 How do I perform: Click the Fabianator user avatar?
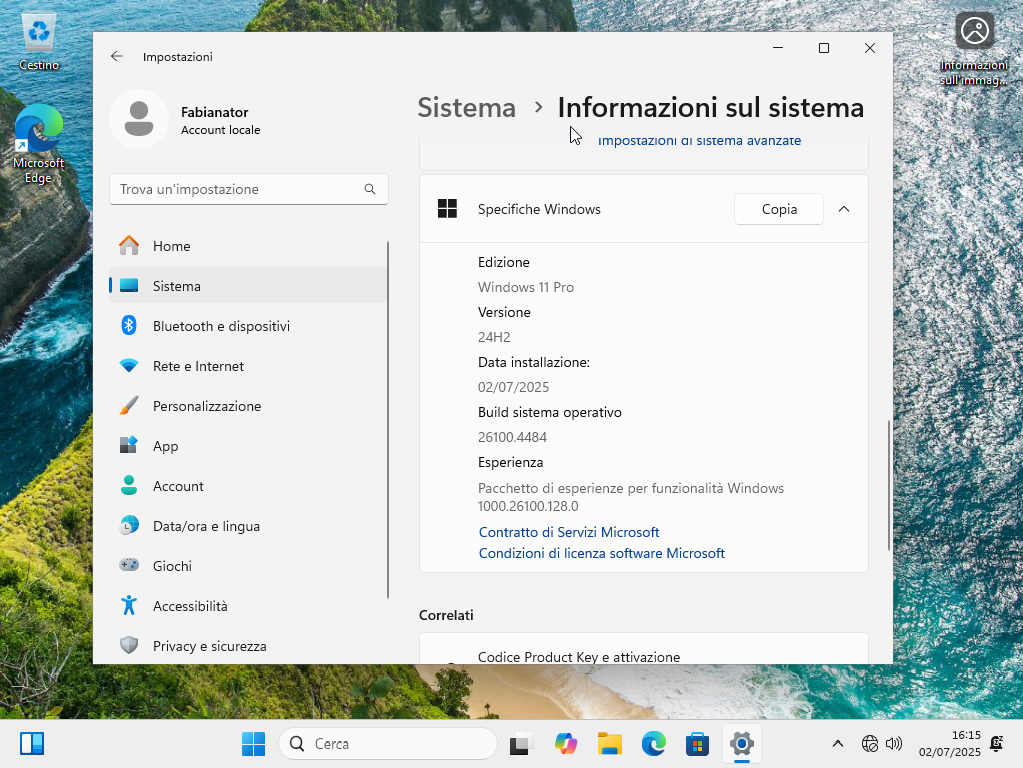pyautogui.click(x=139, y=119)
